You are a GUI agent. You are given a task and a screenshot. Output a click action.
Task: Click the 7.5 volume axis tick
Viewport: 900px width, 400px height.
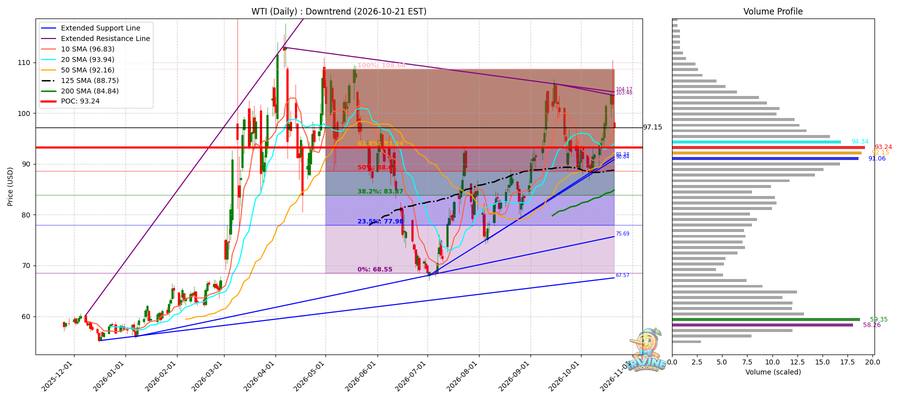tap(747, 362)
